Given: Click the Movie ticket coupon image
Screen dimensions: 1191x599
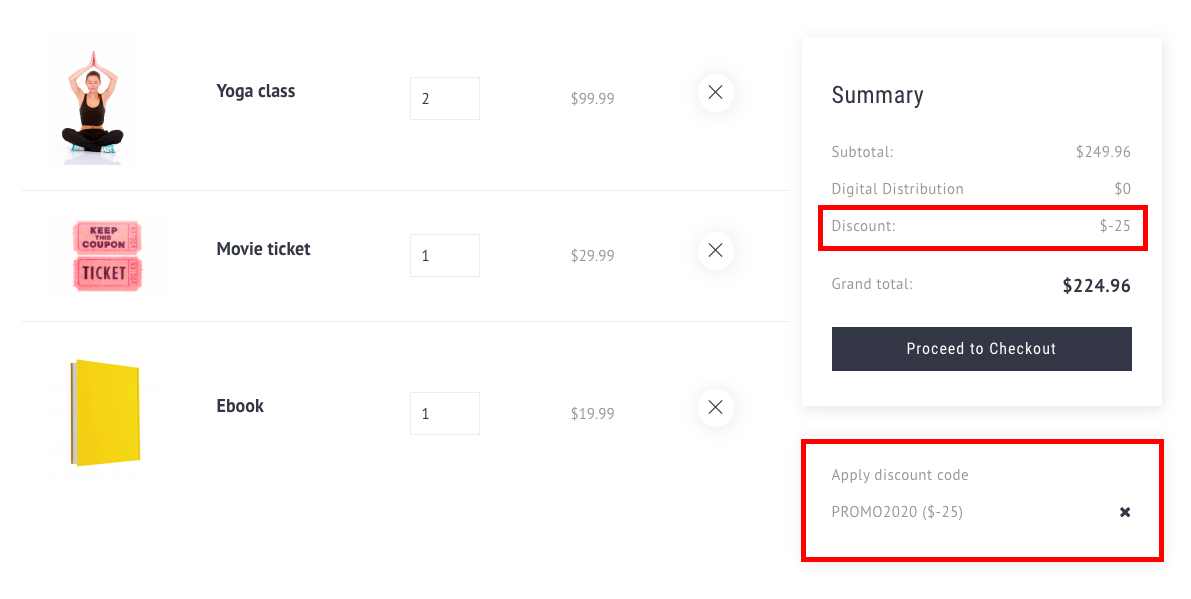Looking at the screenshot, I should 107,256.
